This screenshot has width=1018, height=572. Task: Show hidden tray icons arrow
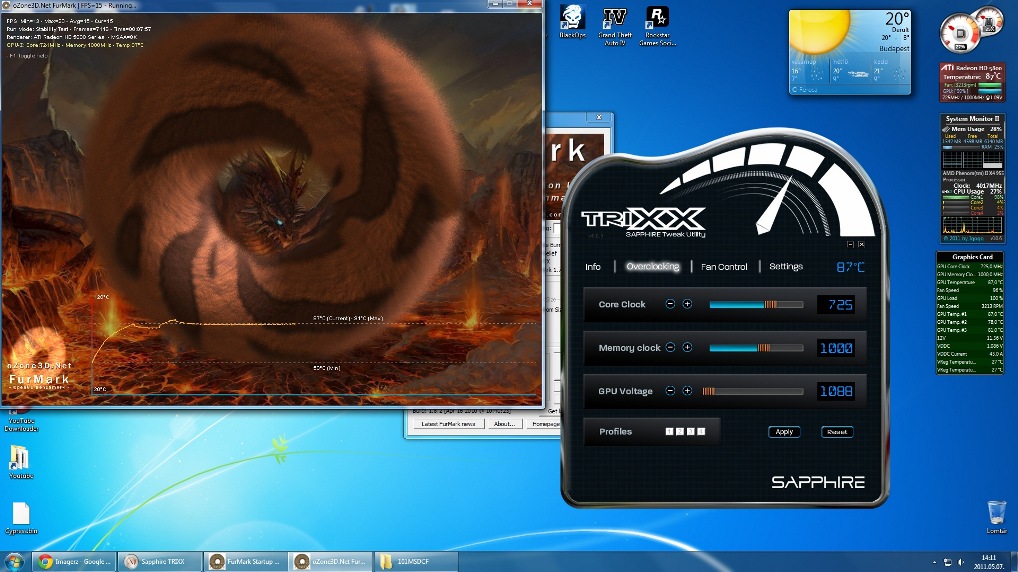934,562
